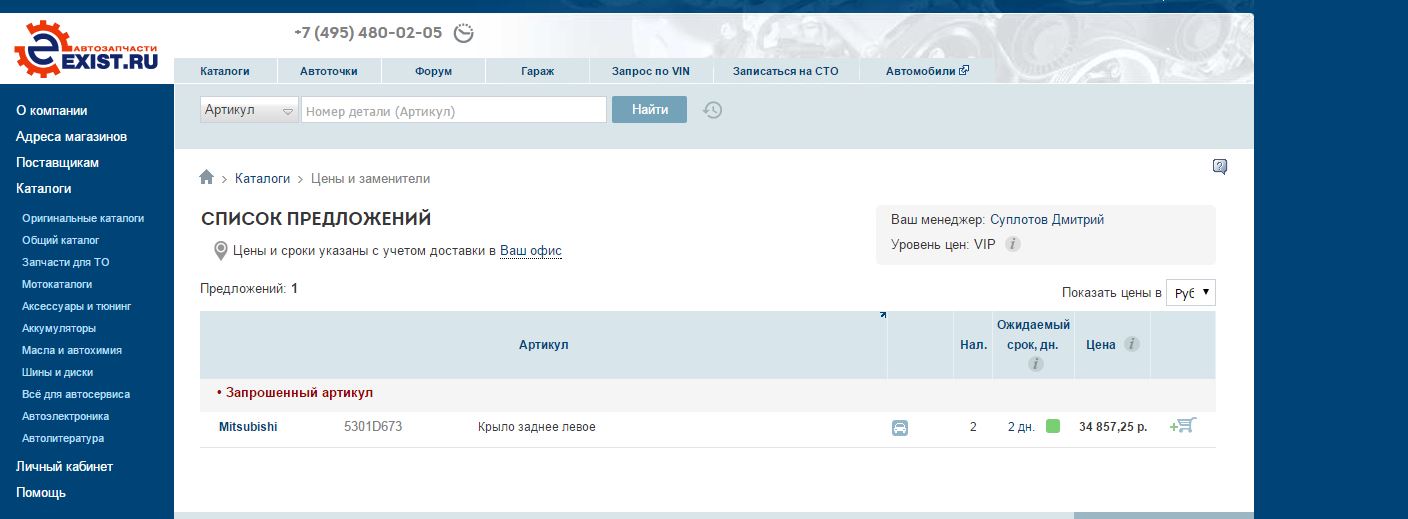
Task: Expand the table columns arrow icon
Action: [882, 315]
